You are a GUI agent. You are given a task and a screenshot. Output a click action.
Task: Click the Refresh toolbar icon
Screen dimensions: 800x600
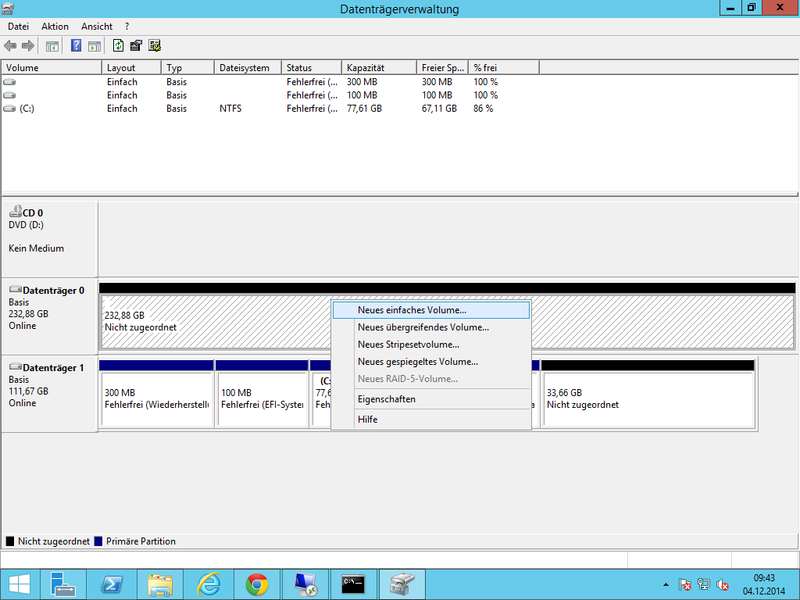tap(119, 46)
